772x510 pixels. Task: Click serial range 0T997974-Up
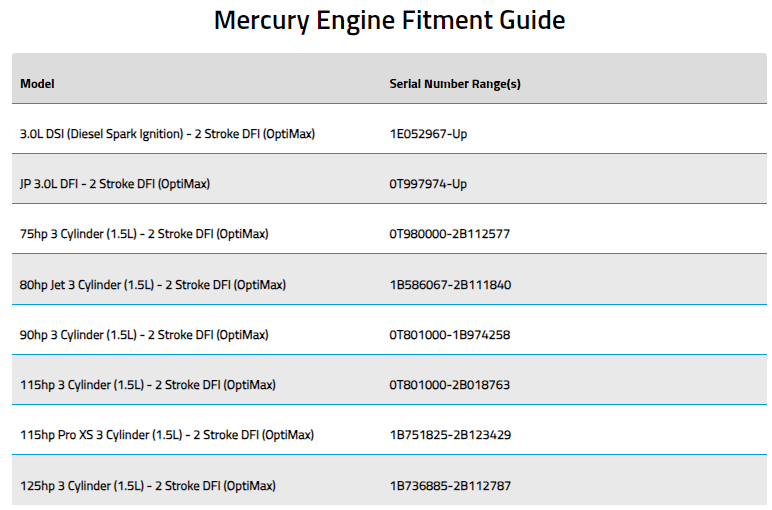(x=428, y=184)
